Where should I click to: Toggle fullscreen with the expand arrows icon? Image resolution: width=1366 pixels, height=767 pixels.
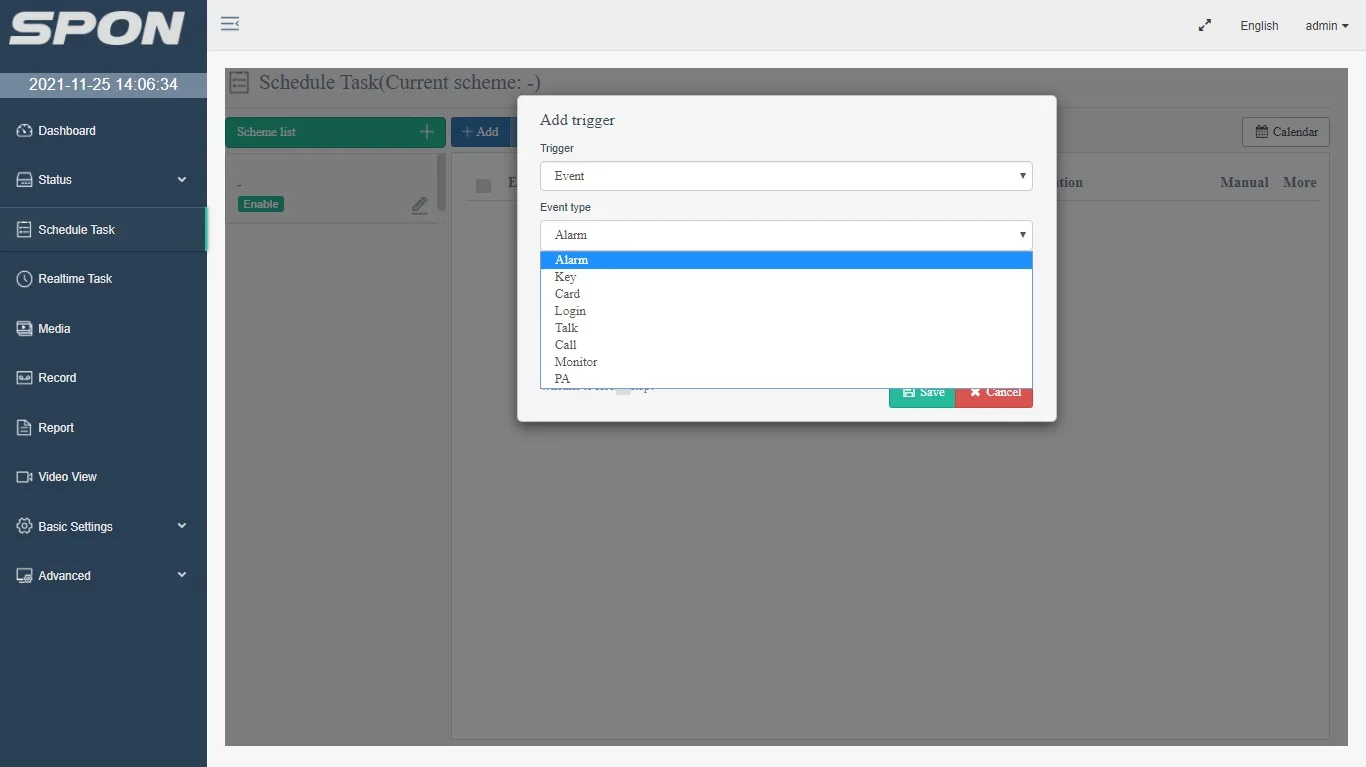click(1205, 26)
